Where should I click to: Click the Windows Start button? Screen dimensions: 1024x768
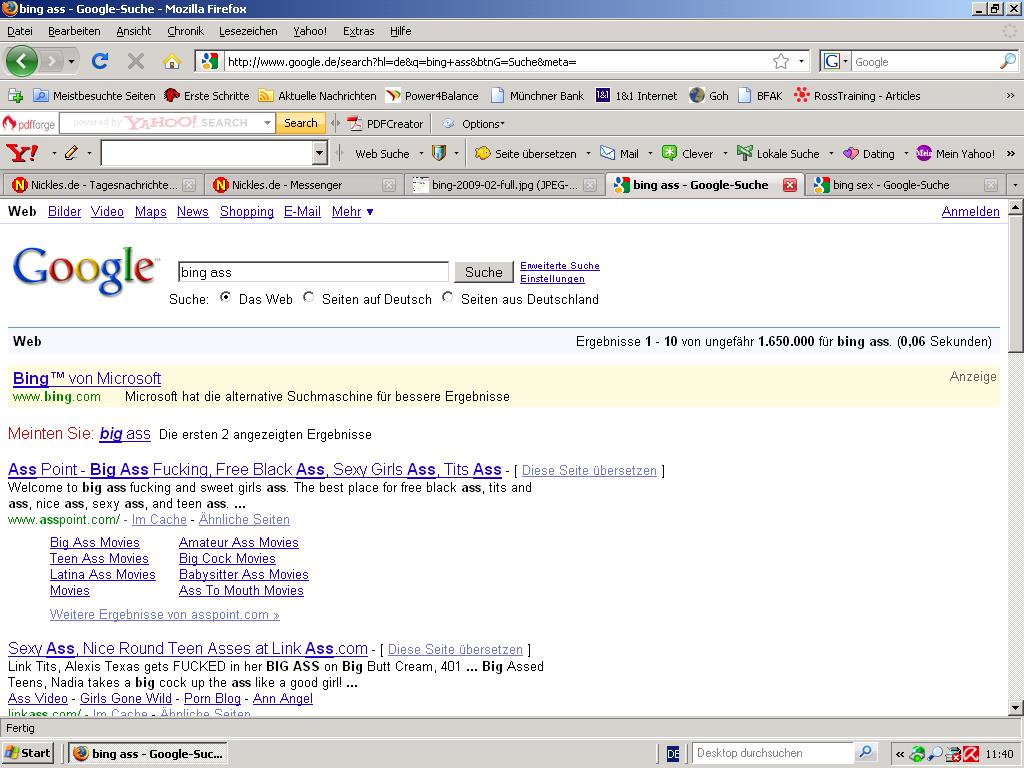tap(27, 753)
